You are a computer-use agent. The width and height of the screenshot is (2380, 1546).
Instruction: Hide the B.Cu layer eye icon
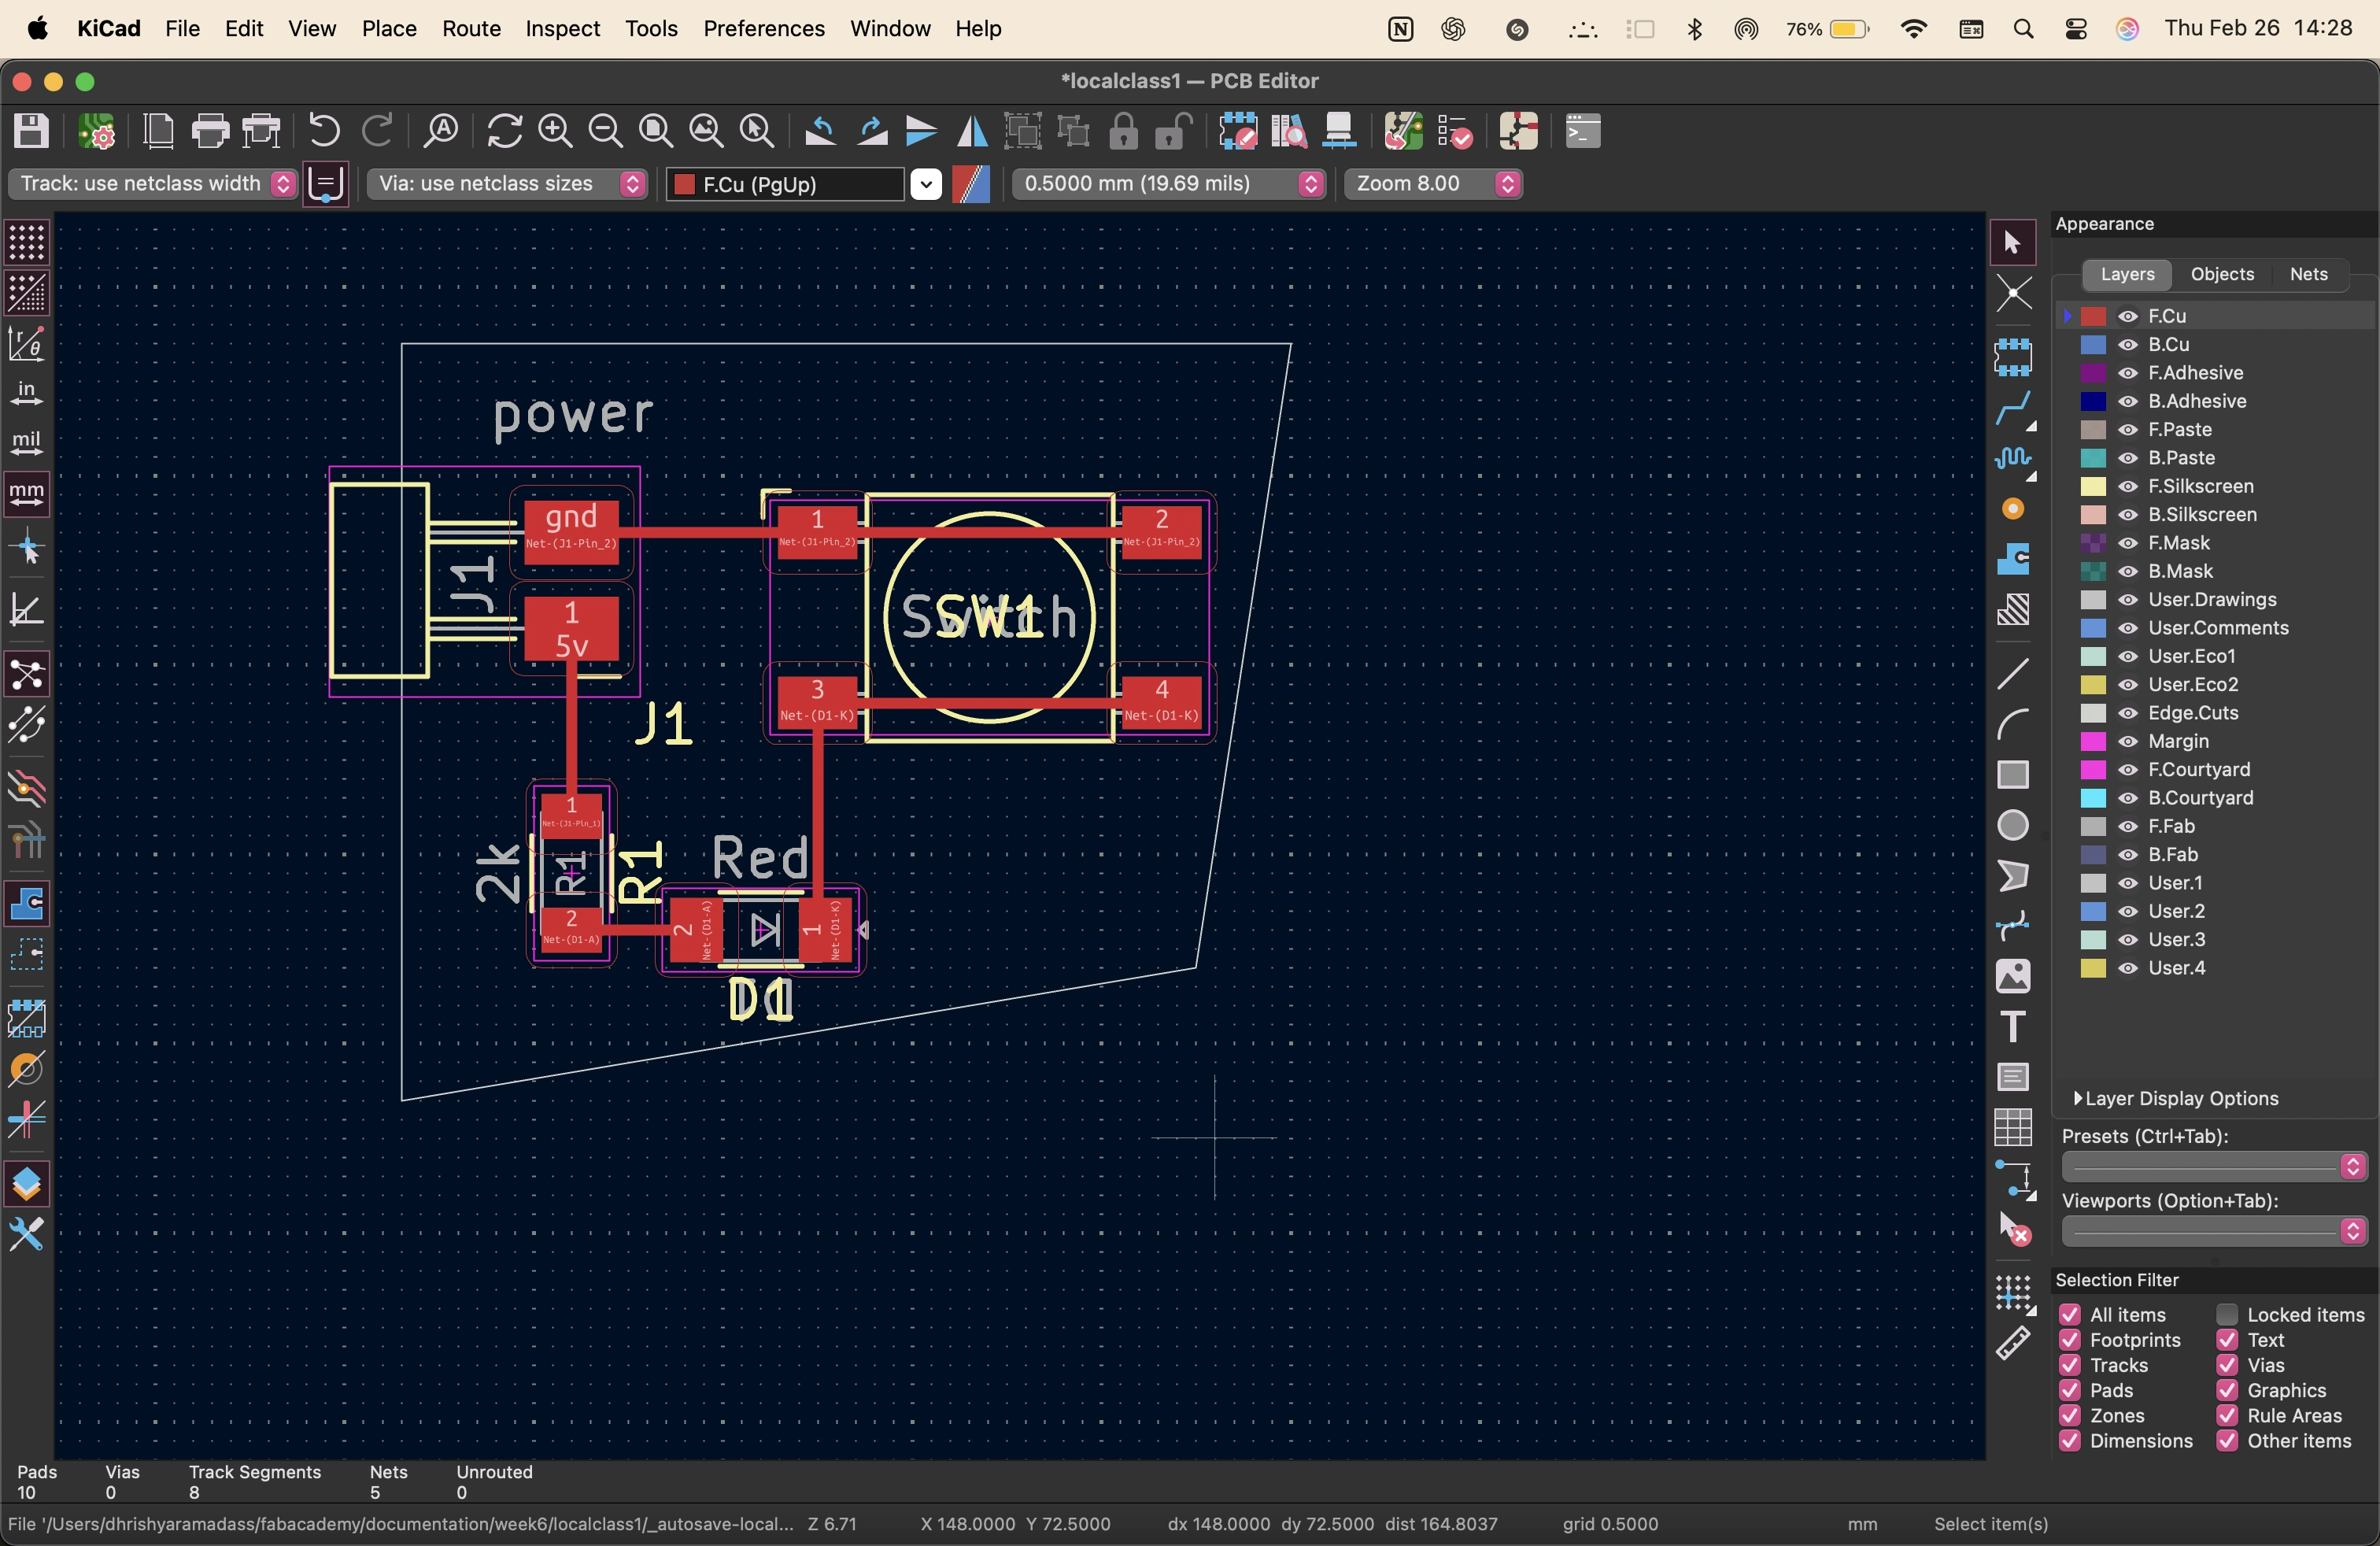2128,344
